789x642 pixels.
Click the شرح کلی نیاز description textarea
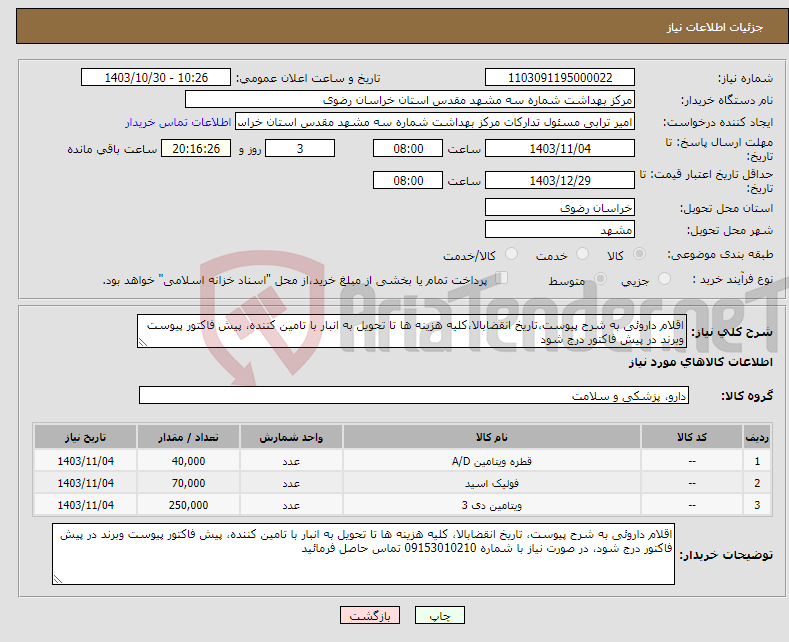click(412, 332)
